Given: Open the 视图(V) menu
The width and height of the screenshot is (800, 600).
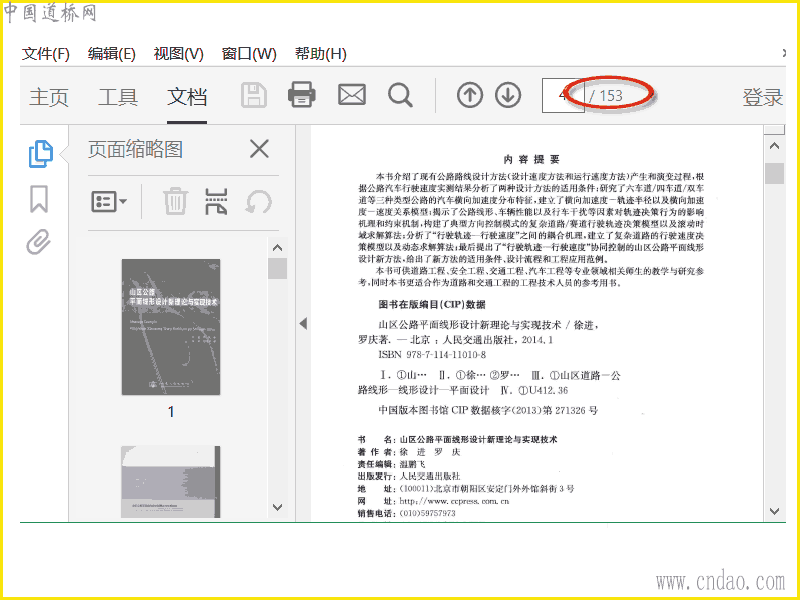Looking at the screenshot, I should 178,54.
